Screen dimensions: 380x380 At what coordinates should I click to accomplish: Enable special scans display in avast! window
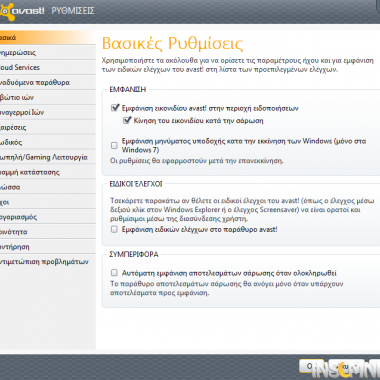coord(114,229)
